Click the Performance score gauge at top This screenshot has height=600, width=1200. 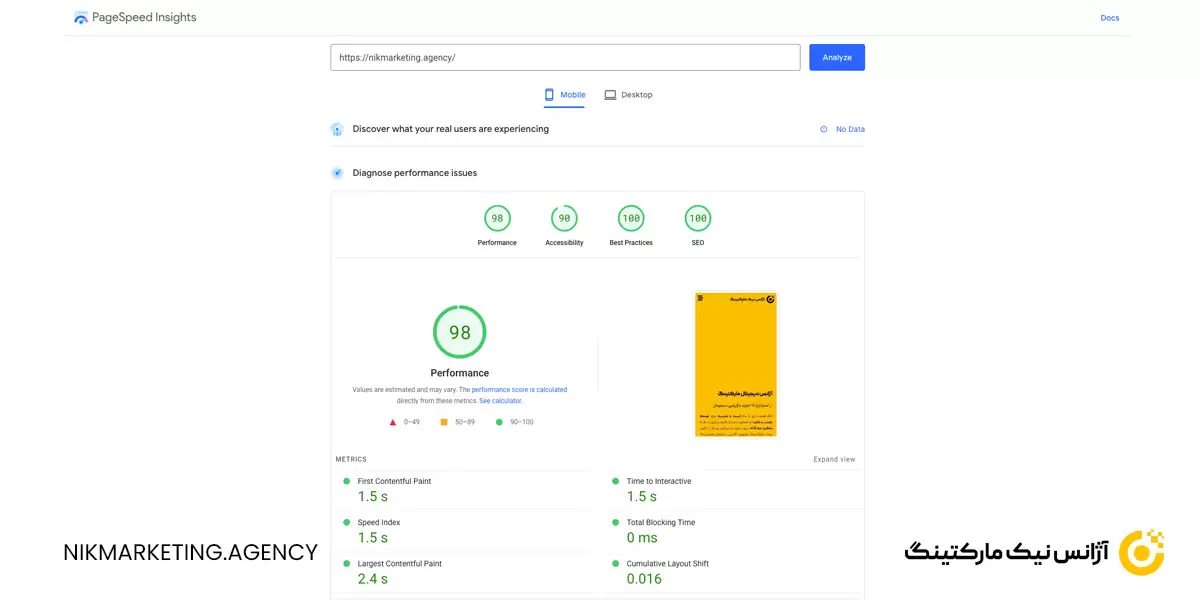(497, 218)
